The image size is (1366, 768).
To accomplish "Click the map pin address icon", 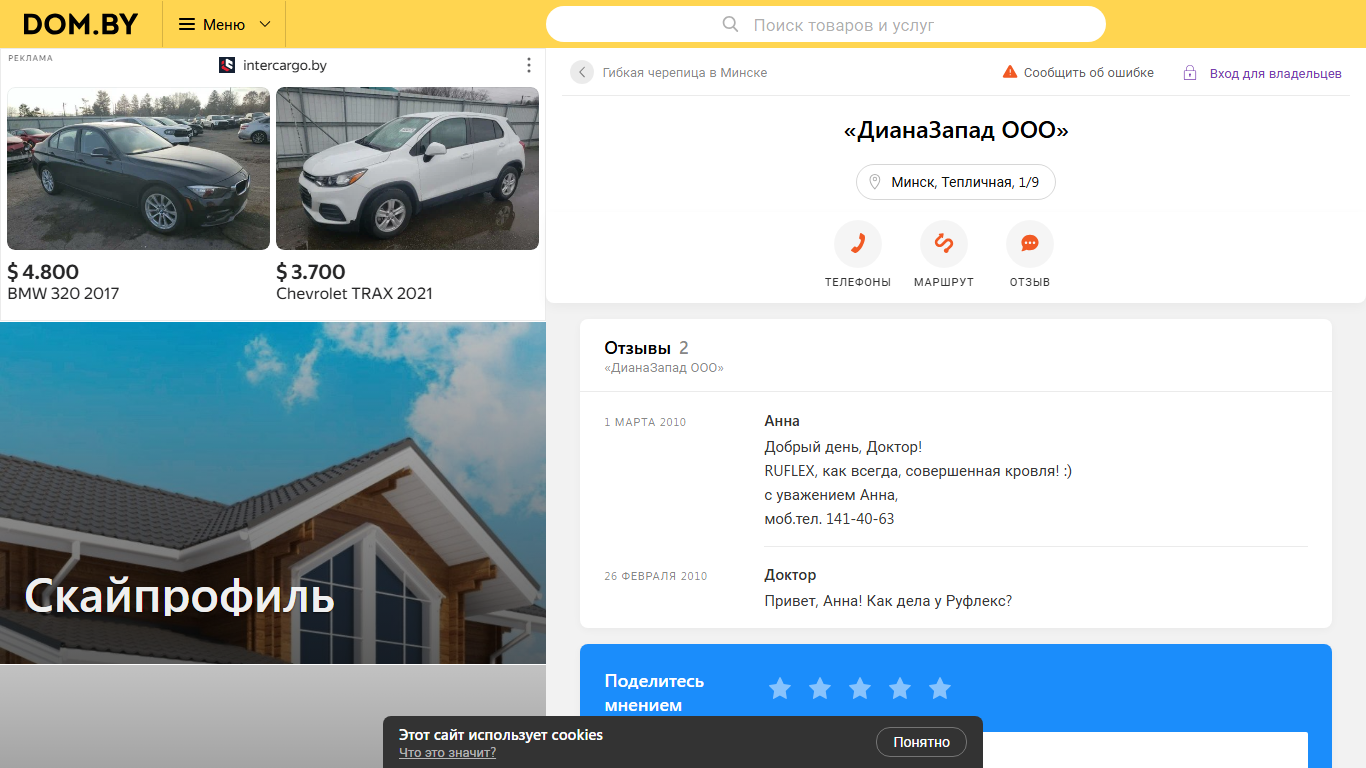I will click(875, 182).
